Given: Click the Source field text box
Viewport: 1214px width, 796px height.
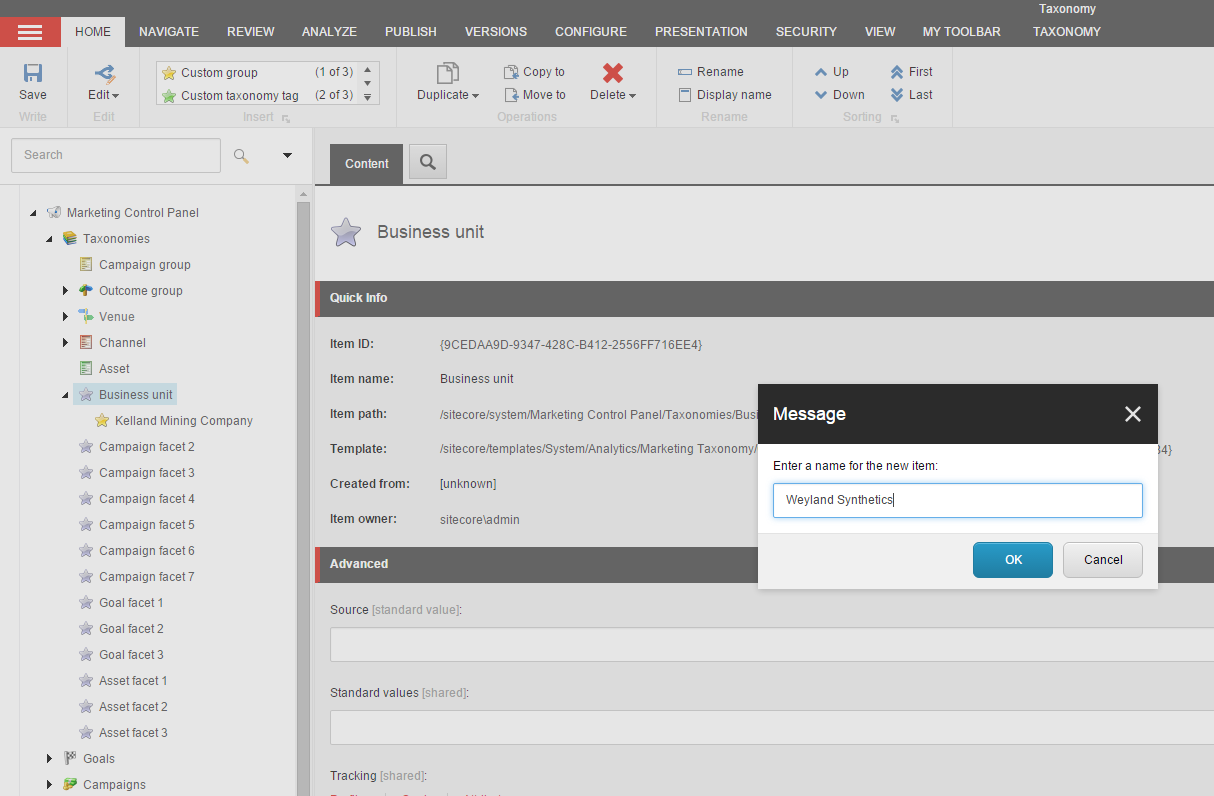Looking at the screenshot, I should [x=772, y=645].
